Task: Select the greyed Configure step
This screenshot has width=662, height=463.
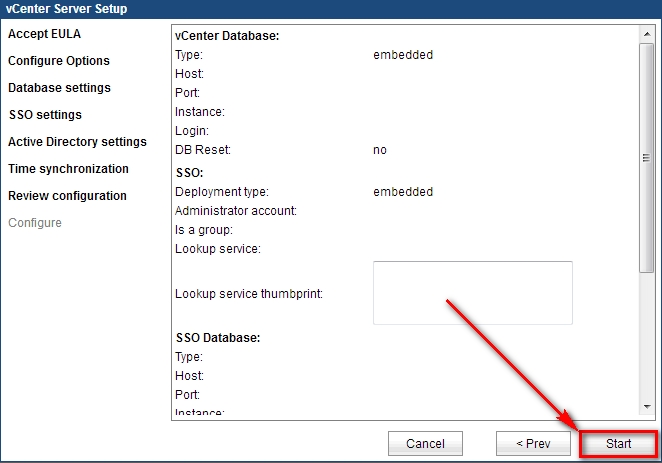Action: coord(35,223)
